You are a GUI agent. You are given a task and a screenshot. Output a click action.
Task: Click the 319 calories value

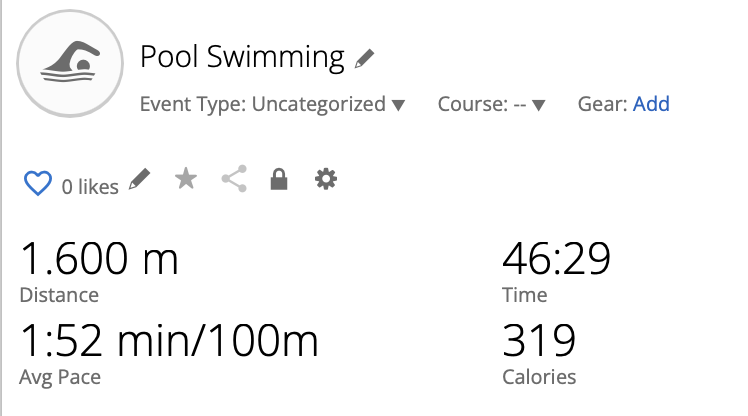[x=539, y=341]
